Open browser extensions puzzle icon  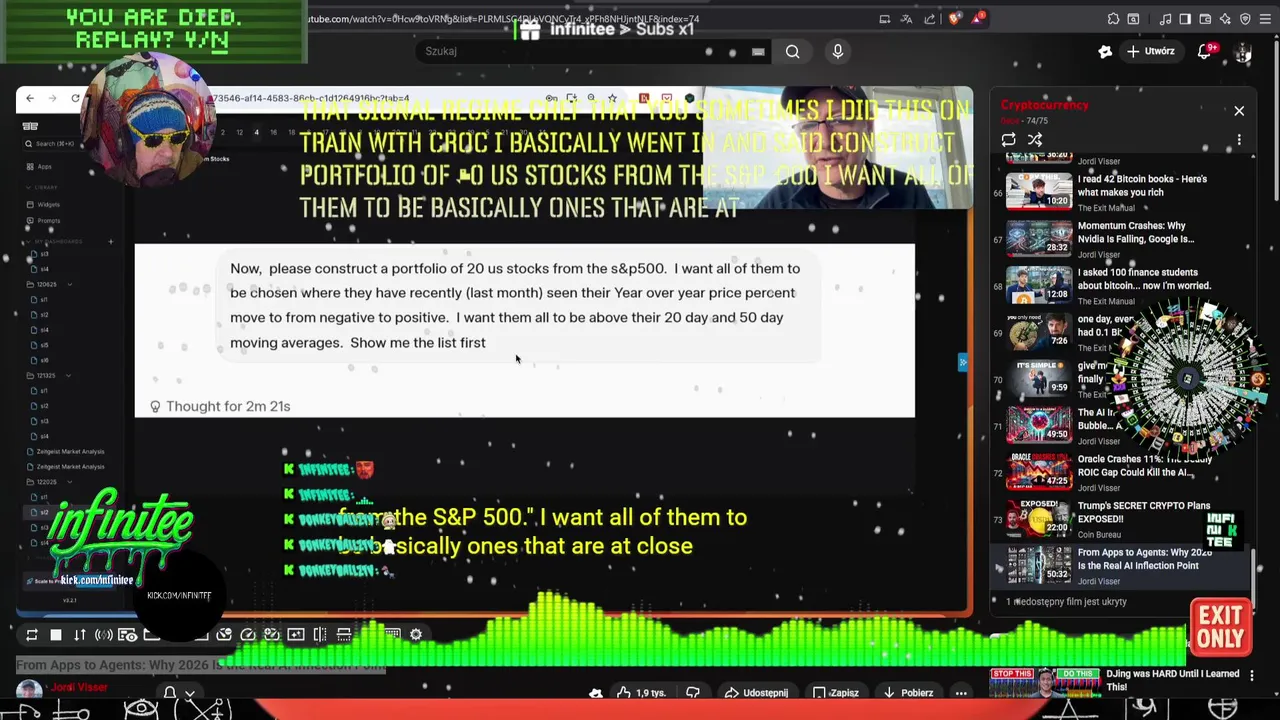(1113, 18)
